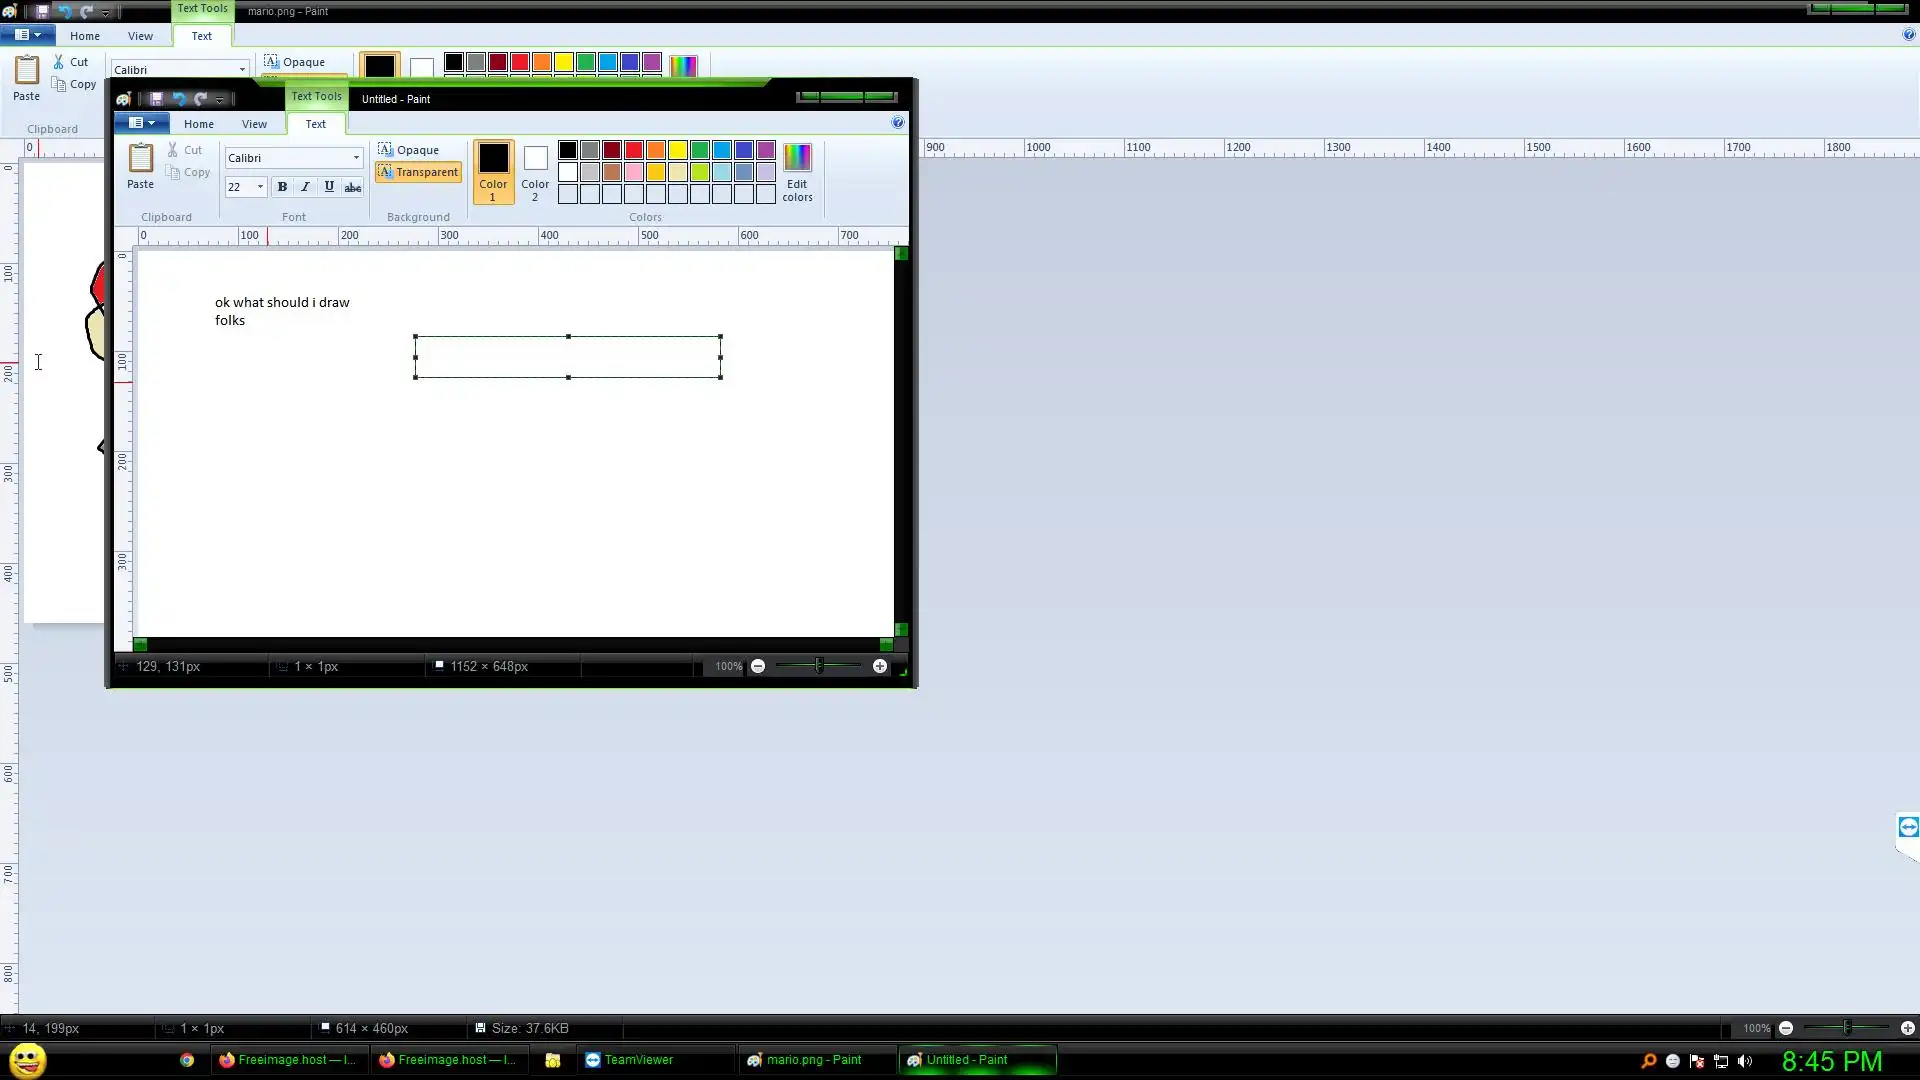Pick the red swatch in the Untitled Paint palette
The width and height of the screenshot is (1920, 1080).
point(634,150)
